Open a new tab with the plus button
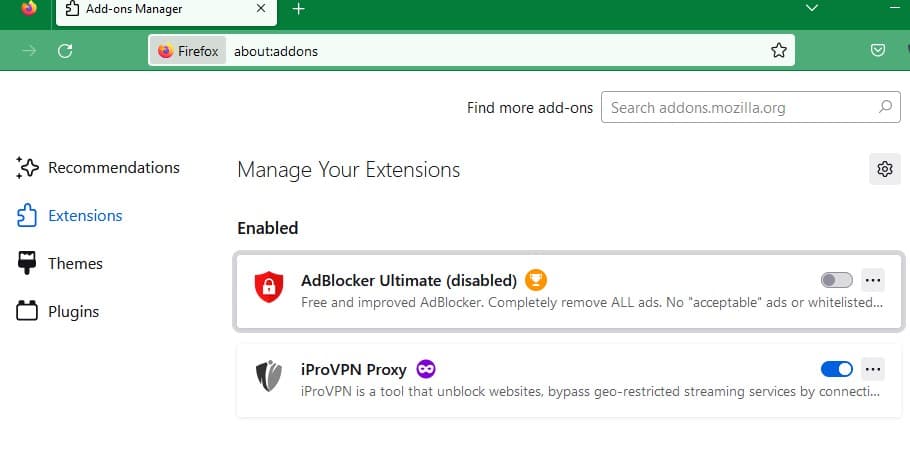The width and height of the screenshot is (910, 450). tap(298, 9)
